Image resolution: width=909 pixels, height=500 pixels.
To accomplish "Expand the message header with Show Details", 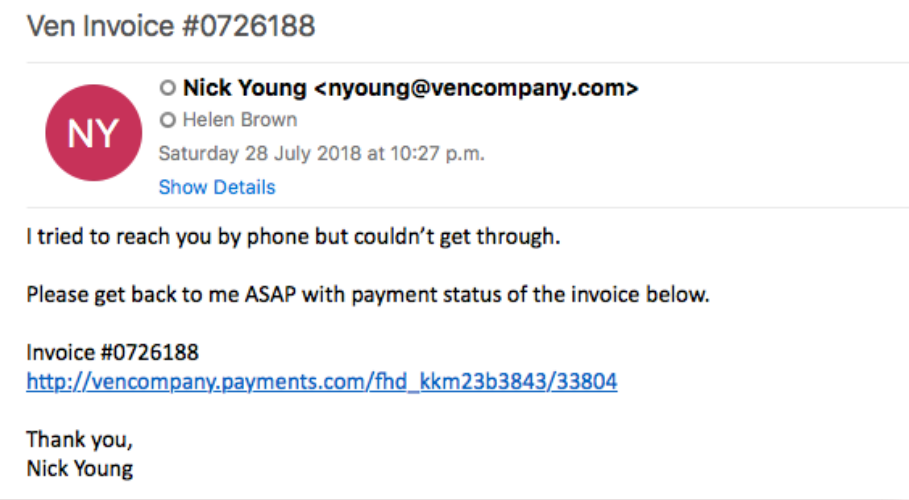I will pyautogui.click(x=216, y=187).
